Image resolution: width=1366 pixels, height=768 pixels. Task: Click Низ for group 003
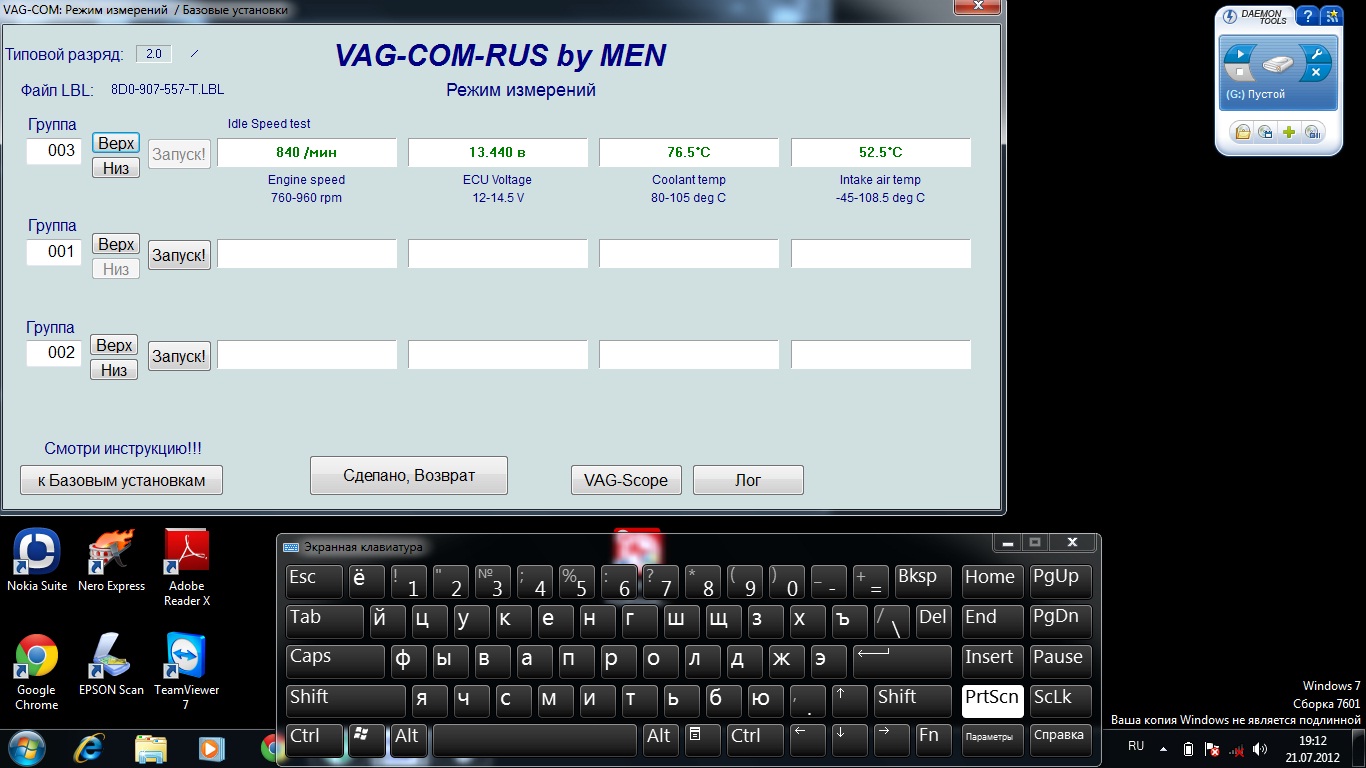coord(116,168)
